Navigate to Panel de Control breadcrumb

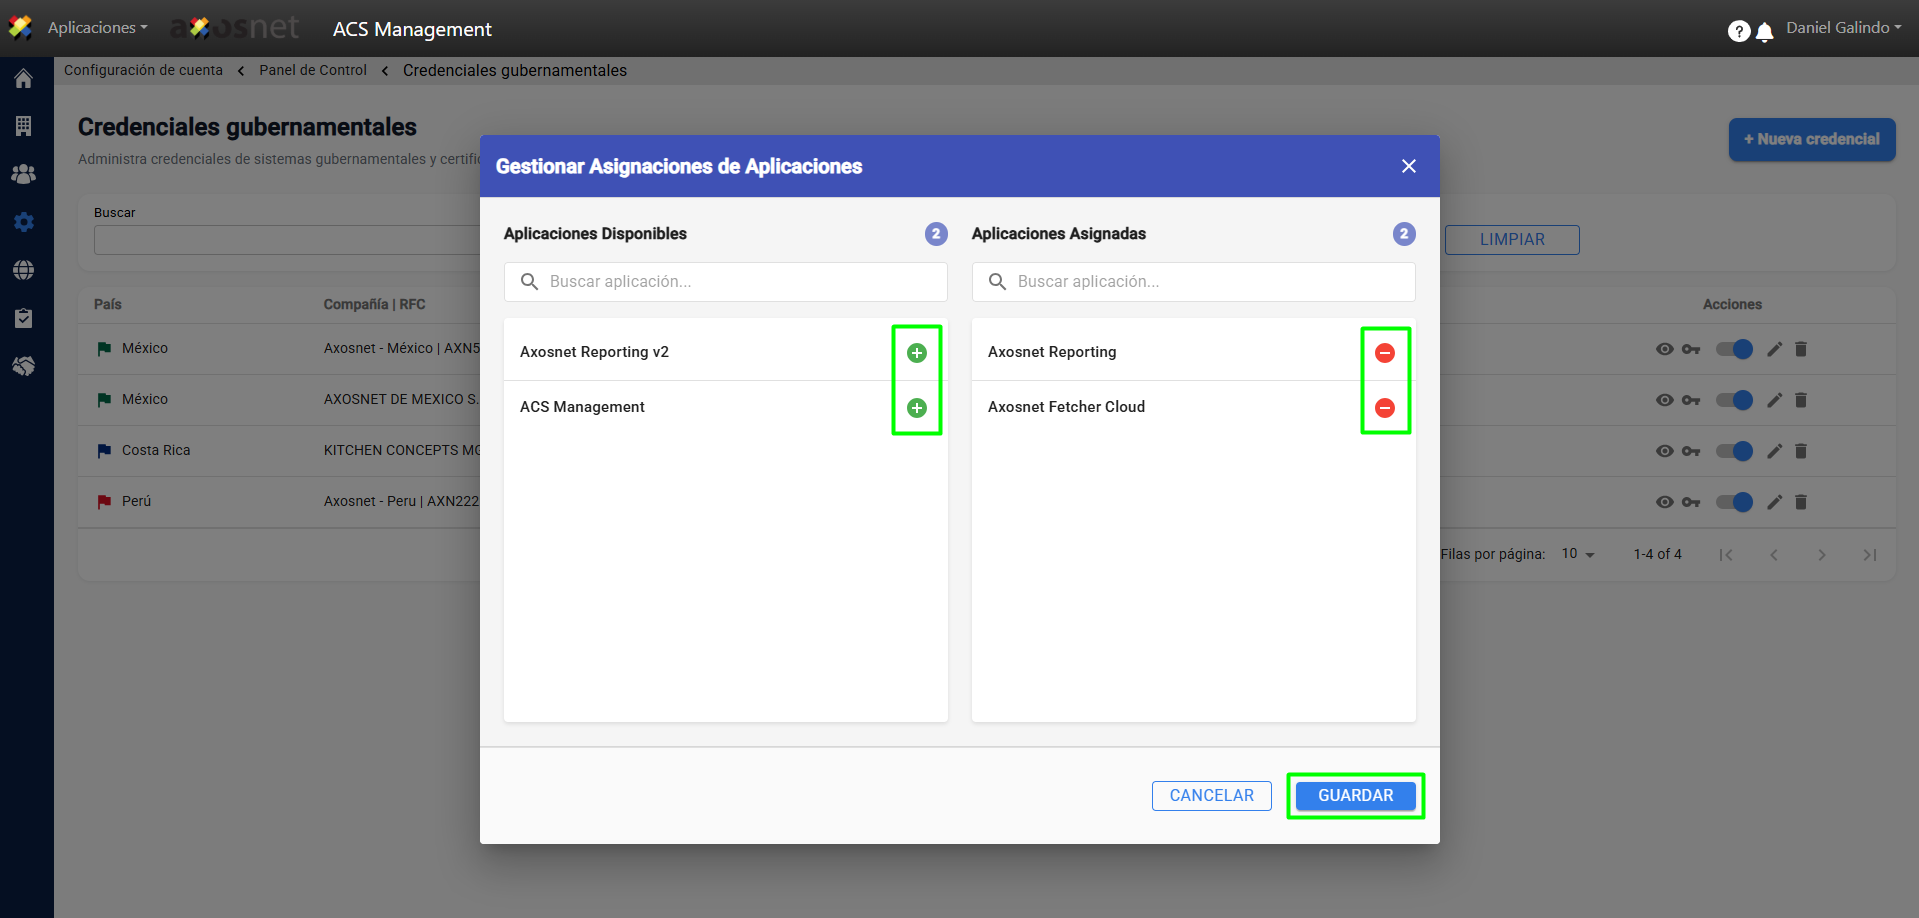coord(313,70)
